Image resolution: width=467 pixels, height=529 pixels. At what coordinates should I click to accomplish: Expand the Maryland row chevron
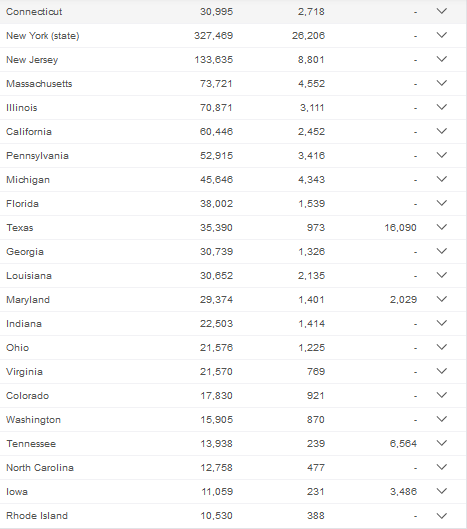(442, 299)
